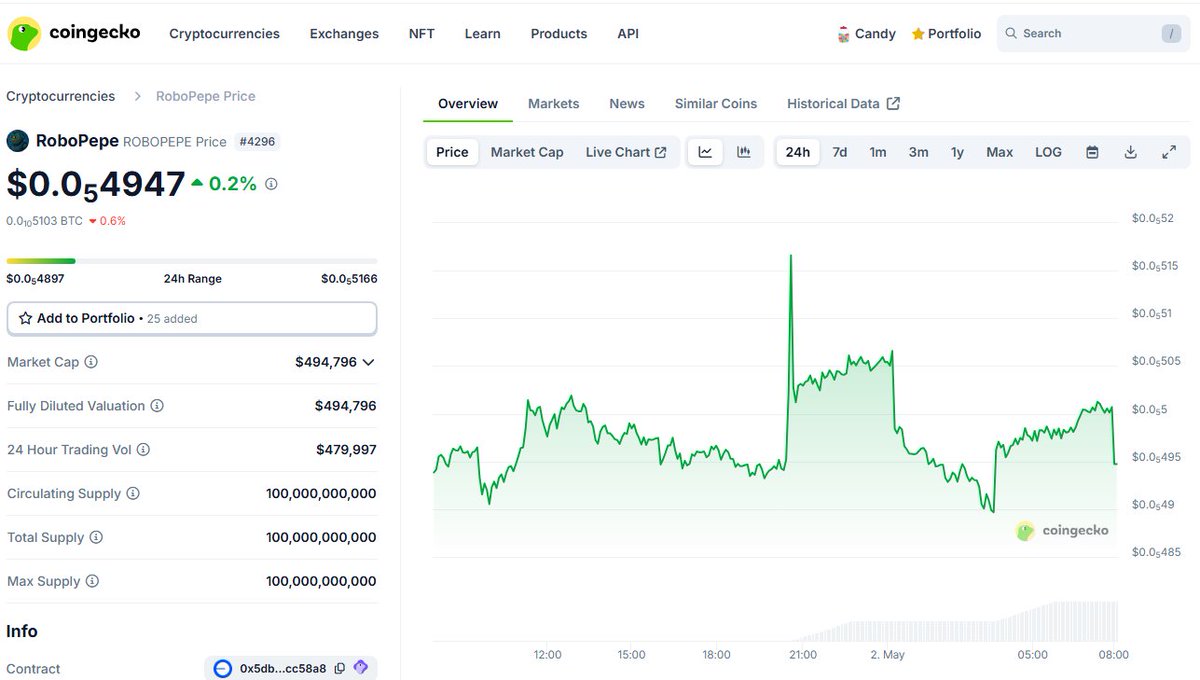The image size is (1200, 680).
Task: Open the Products nav menu
Action: (x=559, y=33)
